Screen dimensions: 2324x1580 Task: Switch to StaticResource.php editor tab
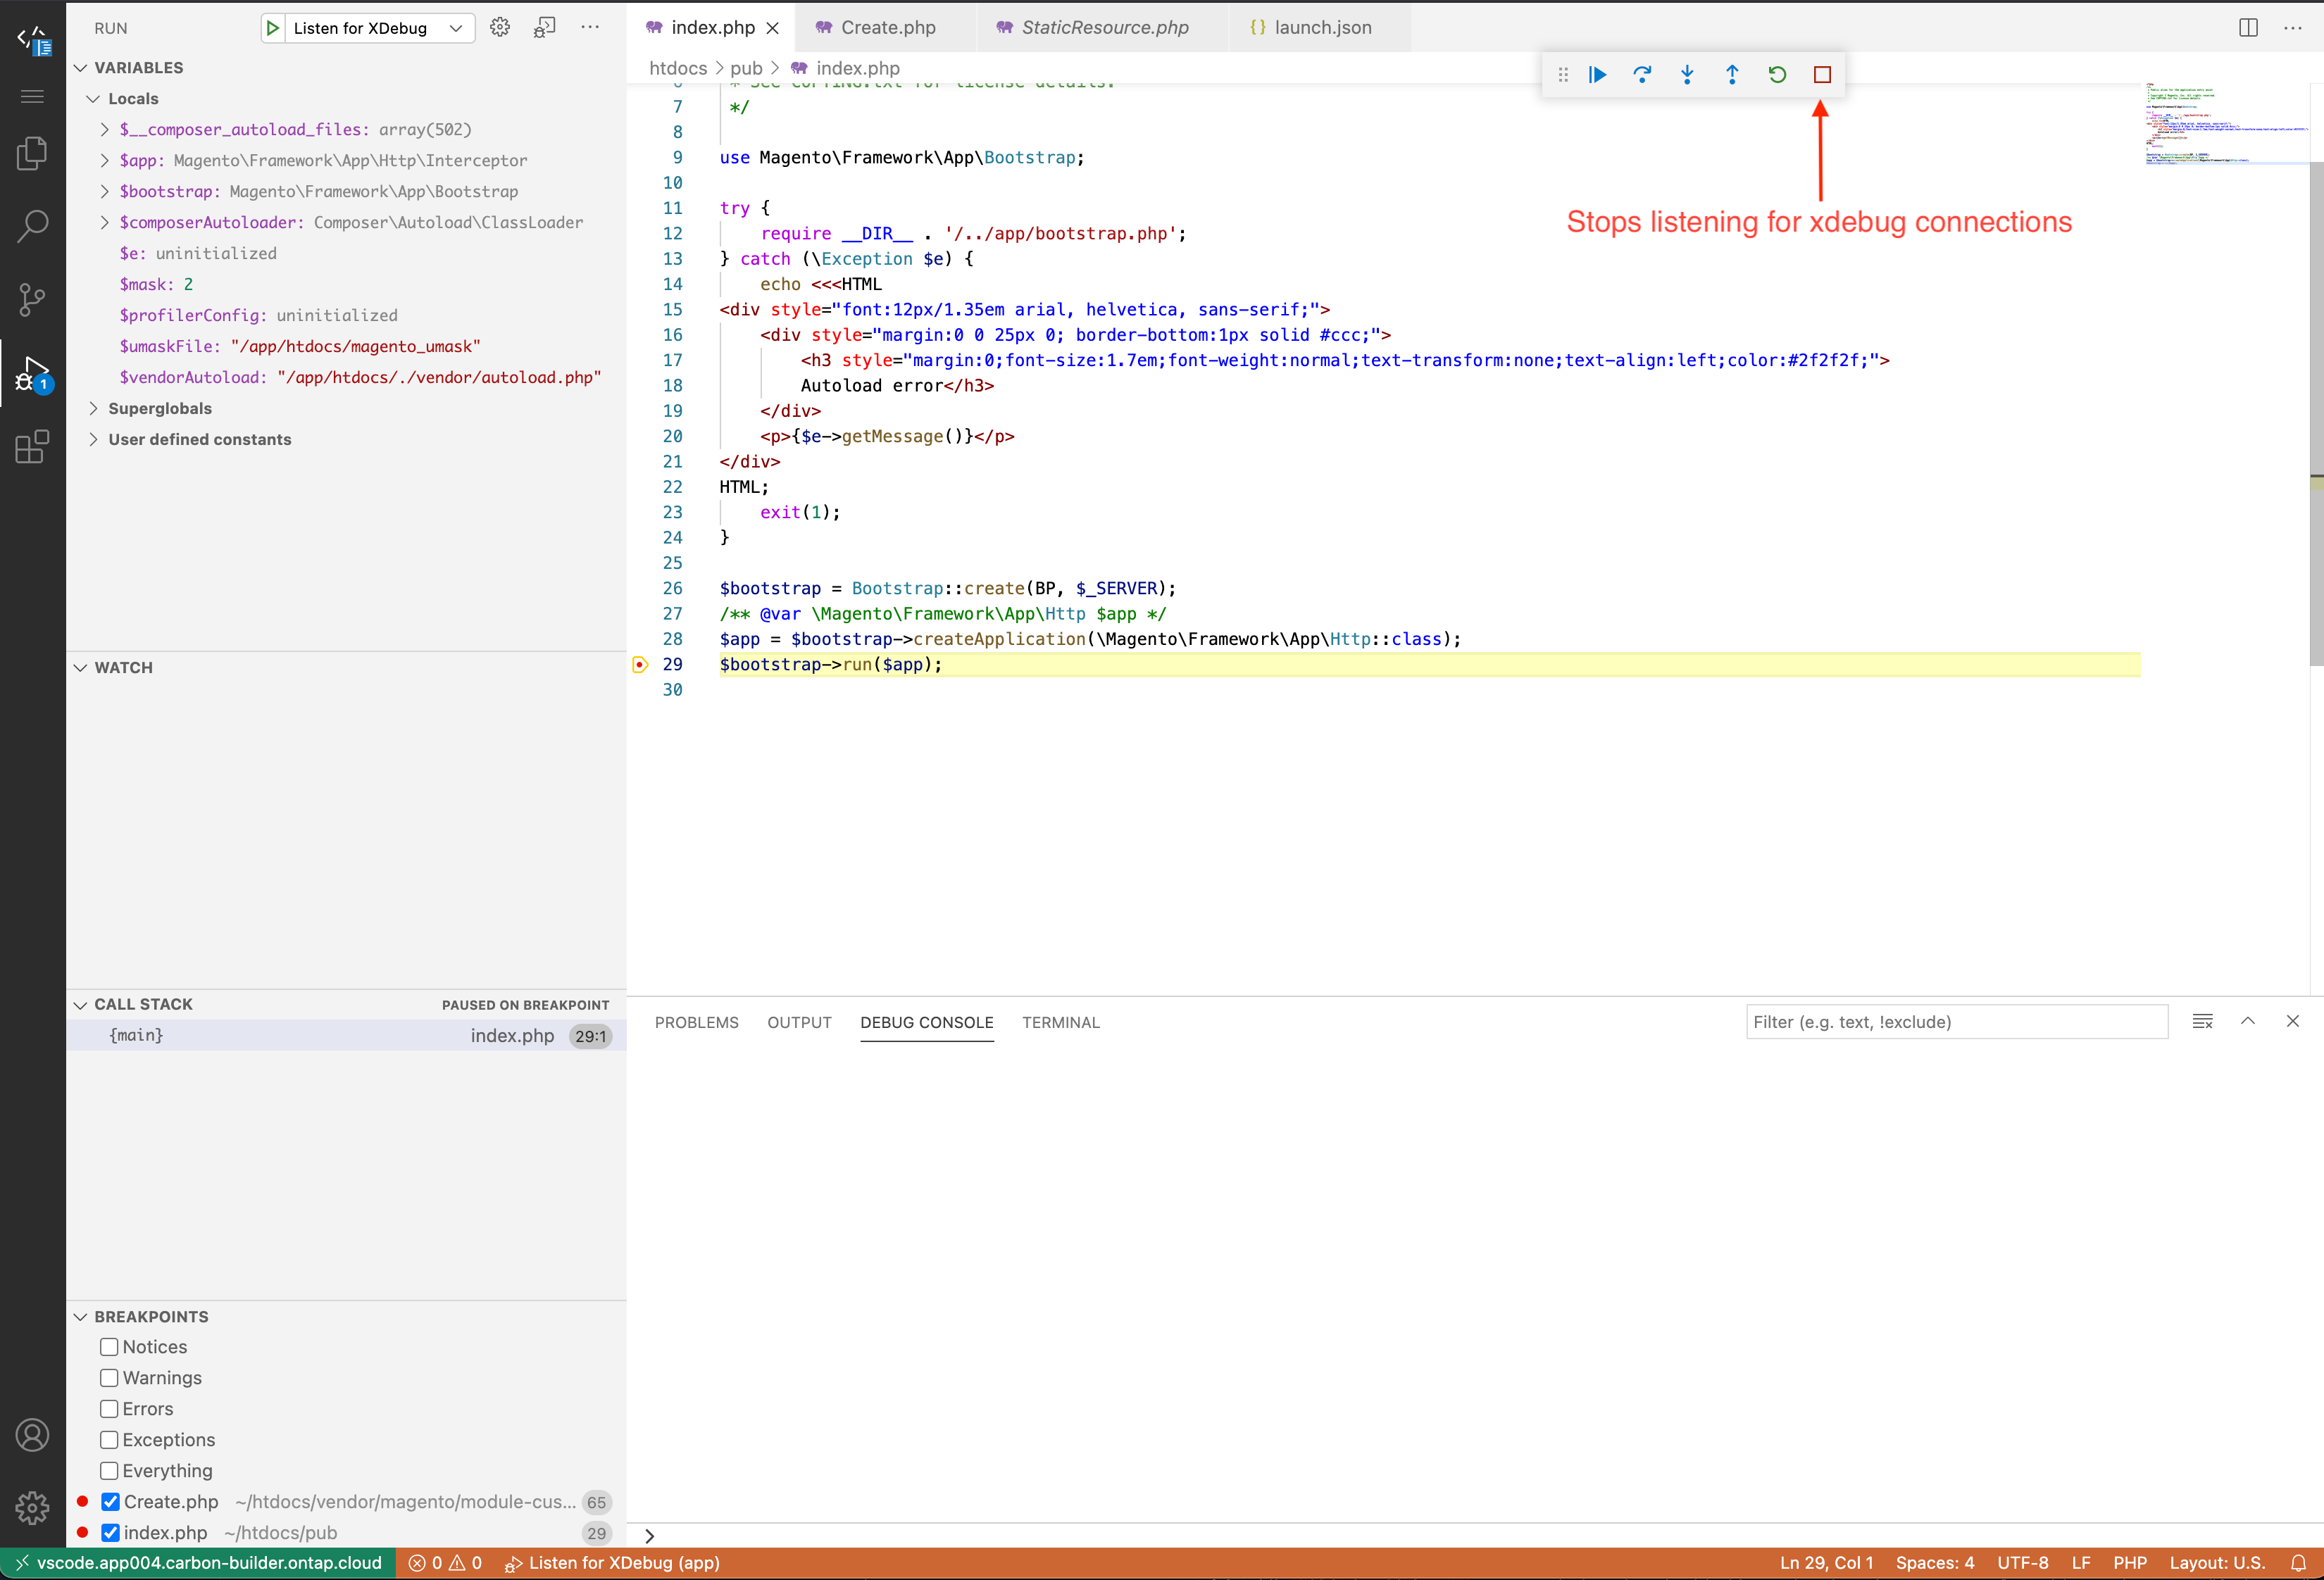[x=1104, y=28]
